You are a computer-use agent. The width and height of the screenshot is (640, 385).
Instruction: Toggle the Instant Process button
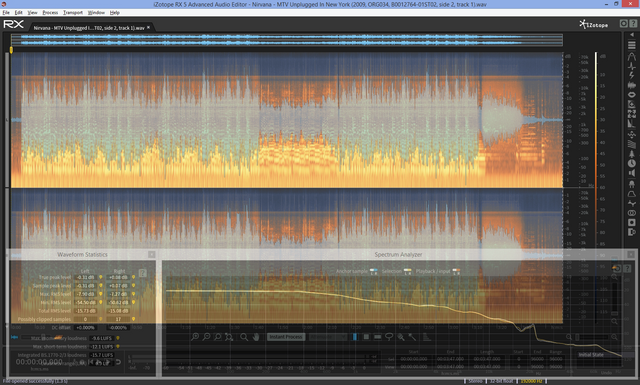(286, 337)
